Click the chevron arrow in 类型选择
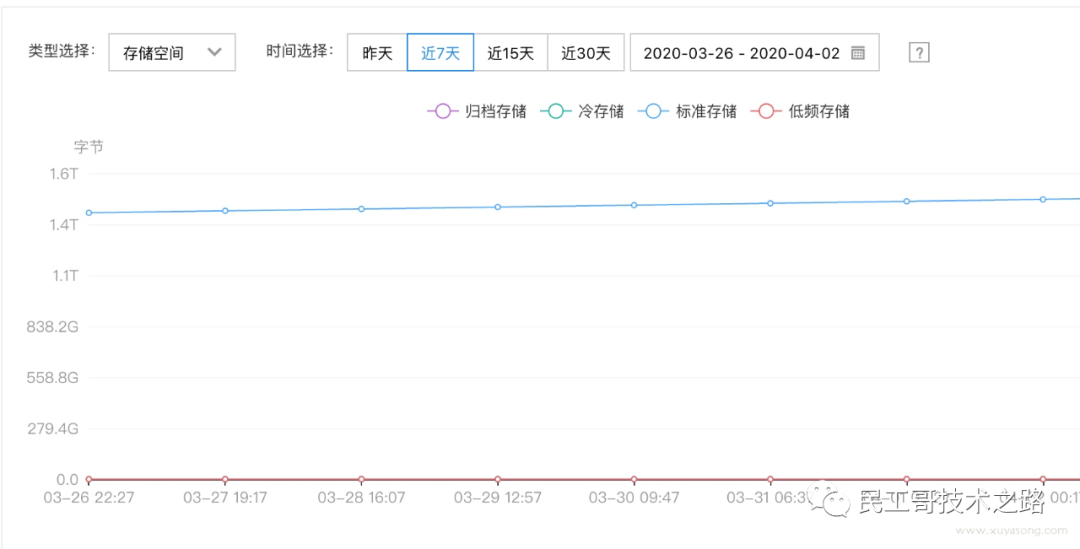Viewport: 1080px width, 549px height. click(214, 52)
